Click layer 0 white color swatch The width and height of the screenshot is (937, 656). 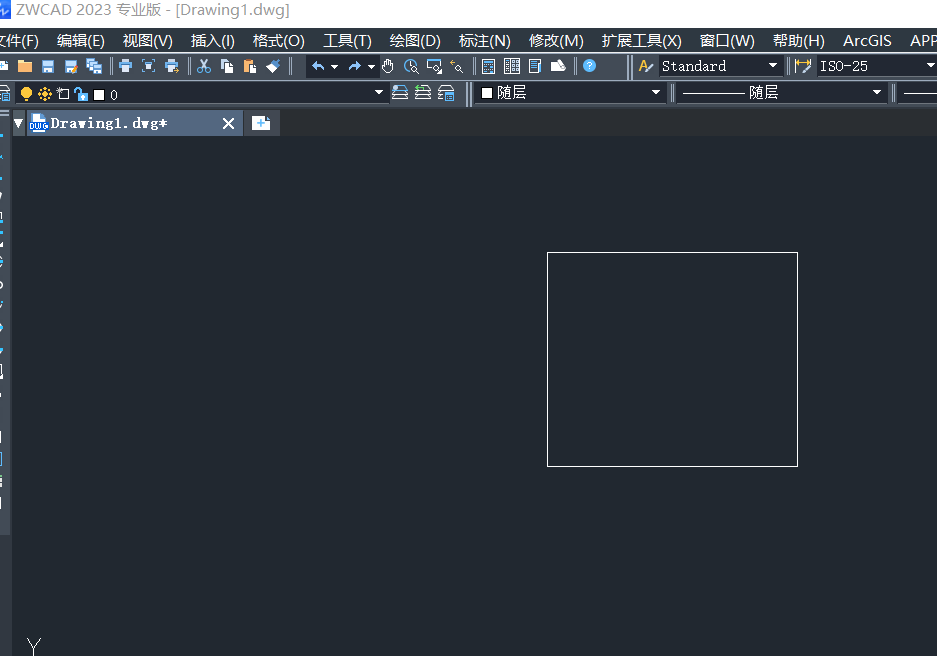click(x=99, y=94)
